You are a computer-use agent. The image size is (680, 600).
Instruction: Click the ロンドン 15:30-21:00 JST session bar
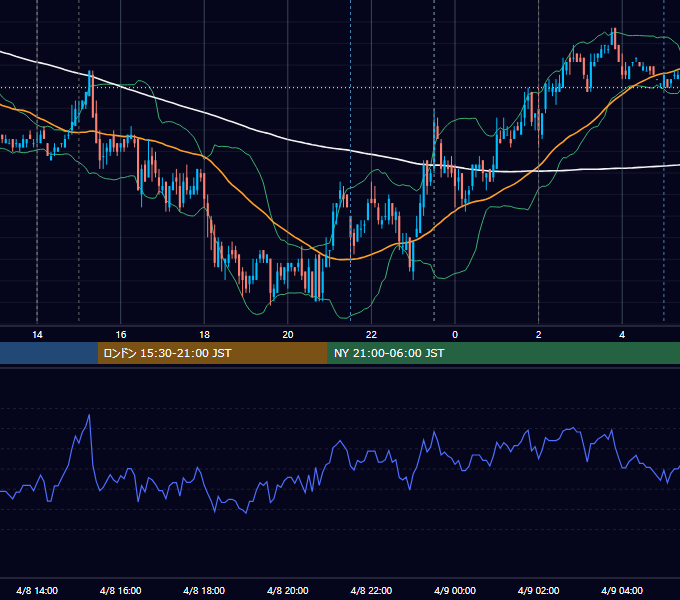tap(212, 353)
